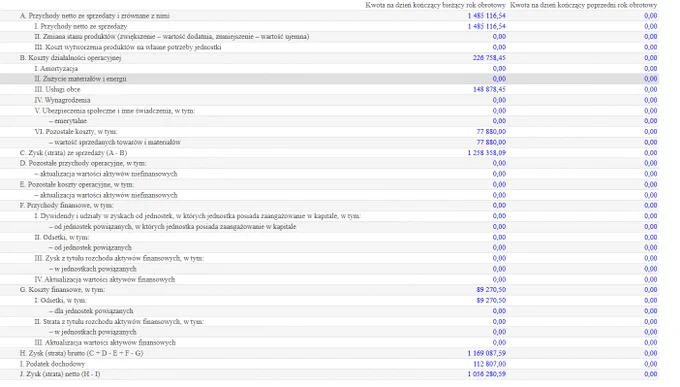
Task: Click value '77 880,00' in 'VI. Pozostałe koszty' row
Action: (491, 131)
